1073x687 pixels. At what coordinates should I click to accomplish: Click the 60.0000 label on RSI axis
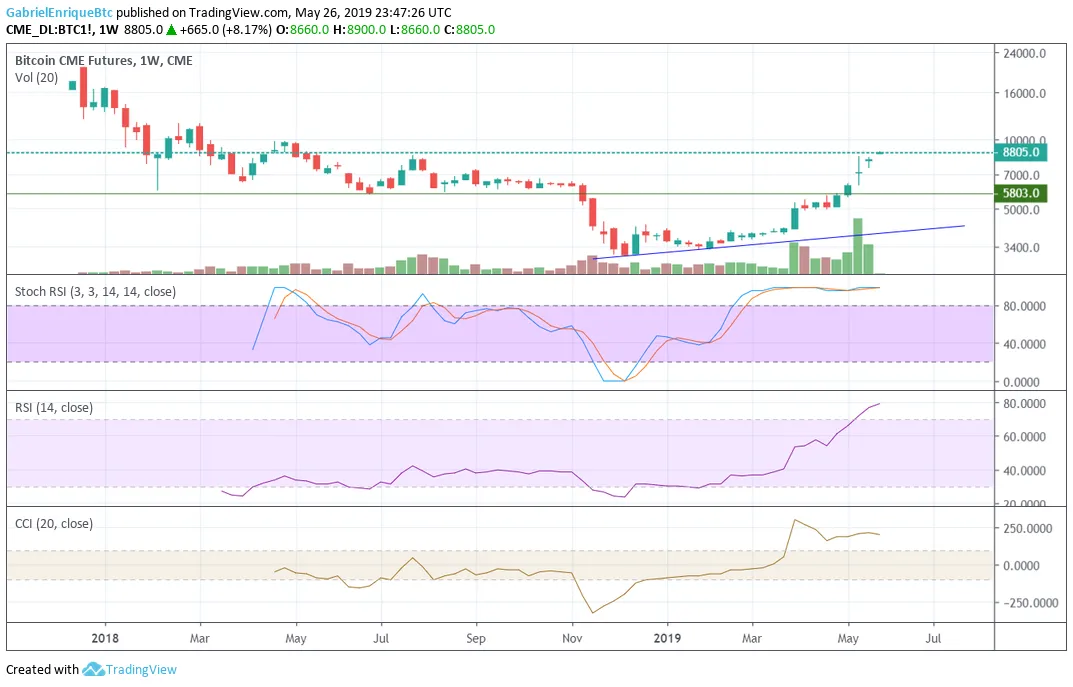(x=1024, y=437)
